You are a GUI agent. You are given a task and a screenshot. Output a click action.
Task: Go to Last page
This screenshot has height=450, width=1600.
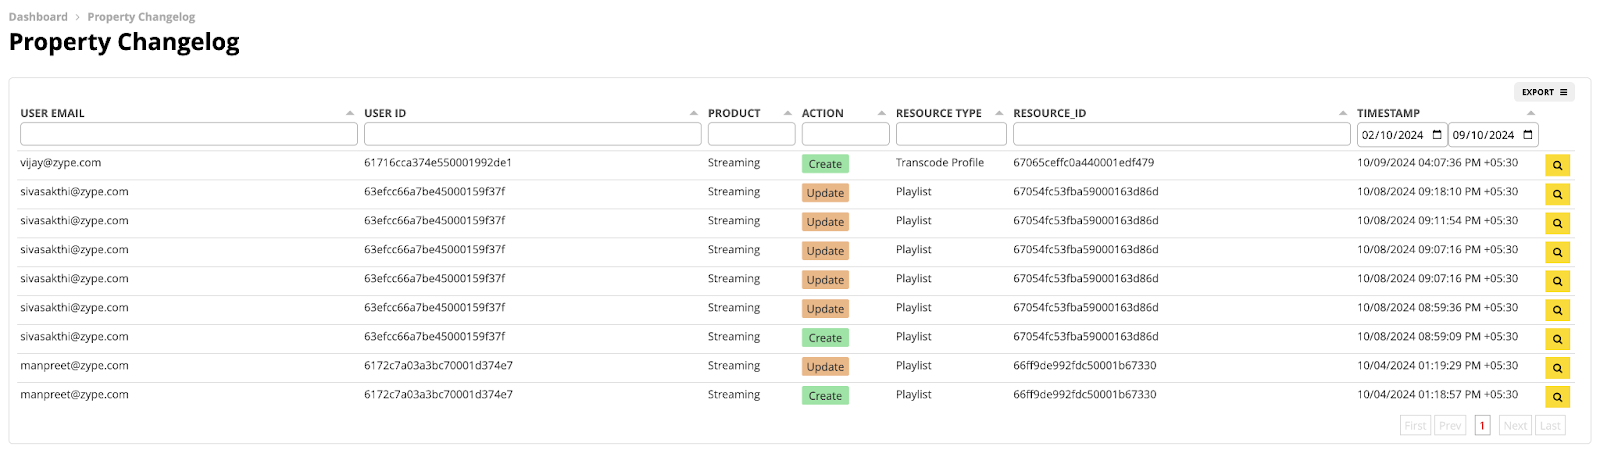coord(1550,425)
